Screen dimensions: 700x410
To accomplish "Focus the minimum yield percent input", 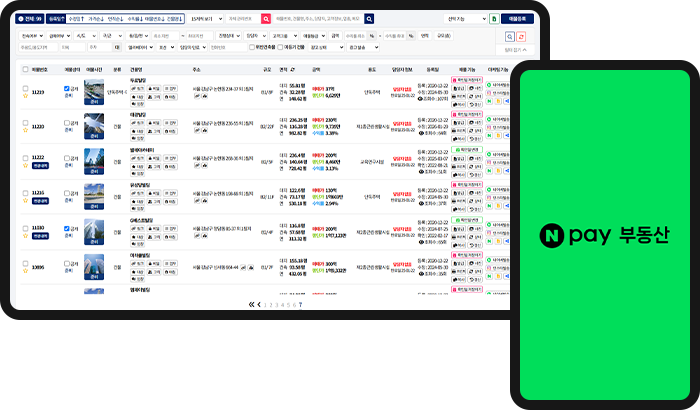I will point(356,36).
